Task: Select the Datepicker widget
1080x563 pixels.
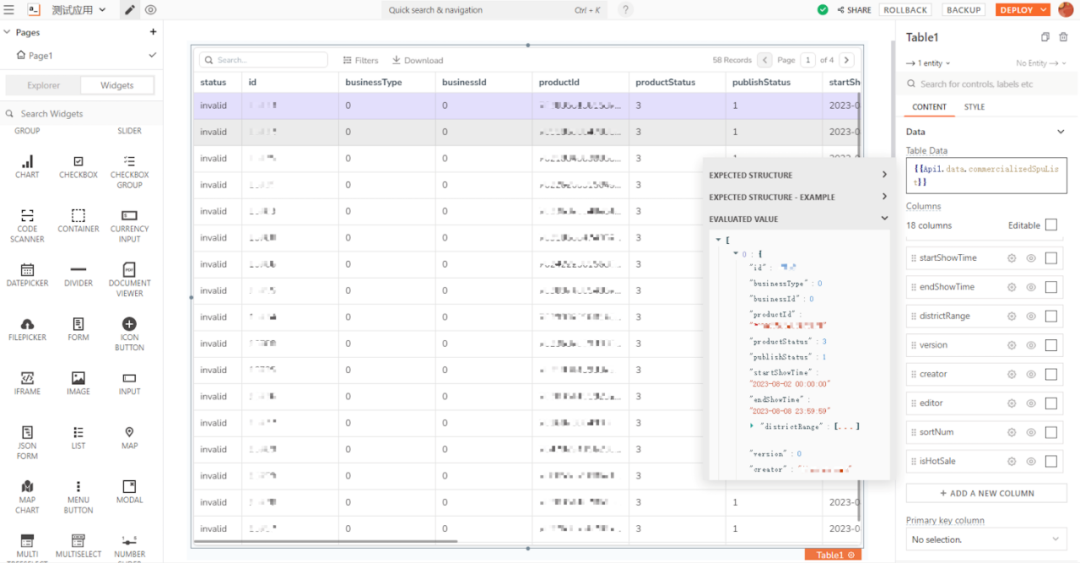Action: [27, 275]
